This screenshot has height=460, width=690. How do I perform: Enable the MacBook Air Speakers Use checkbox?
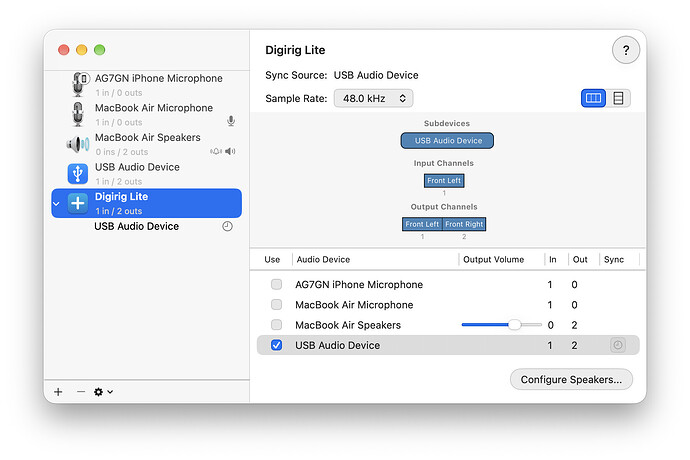click(276, 325)
